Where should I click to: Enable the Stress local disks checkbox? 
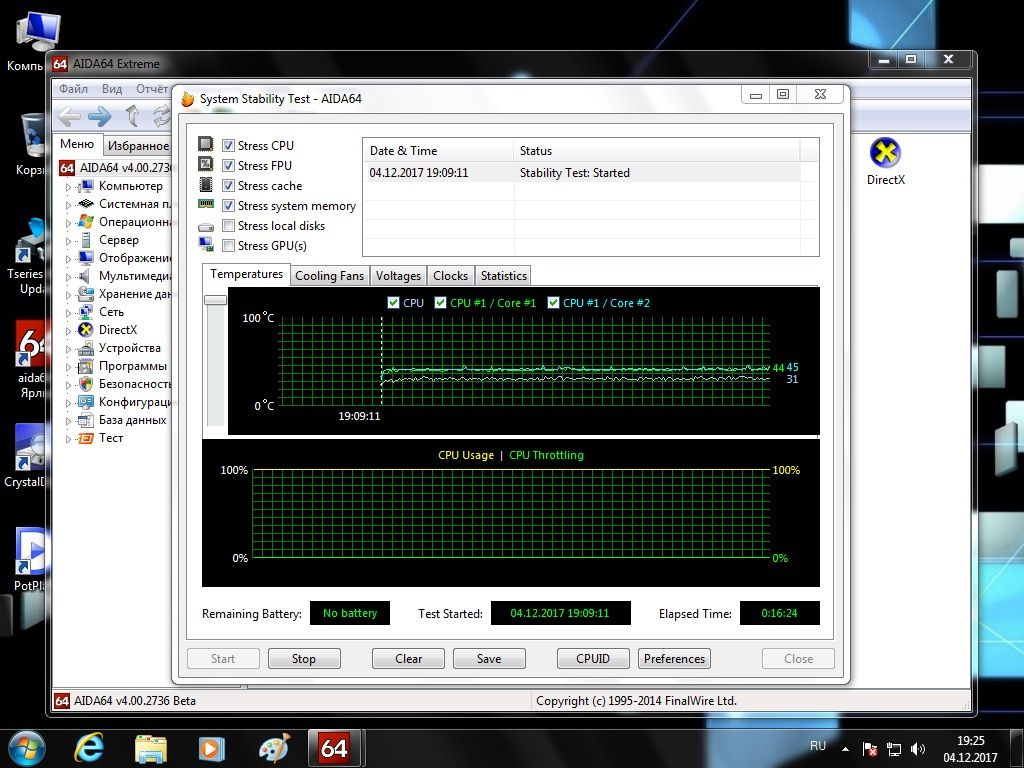[x=229, y=226]
